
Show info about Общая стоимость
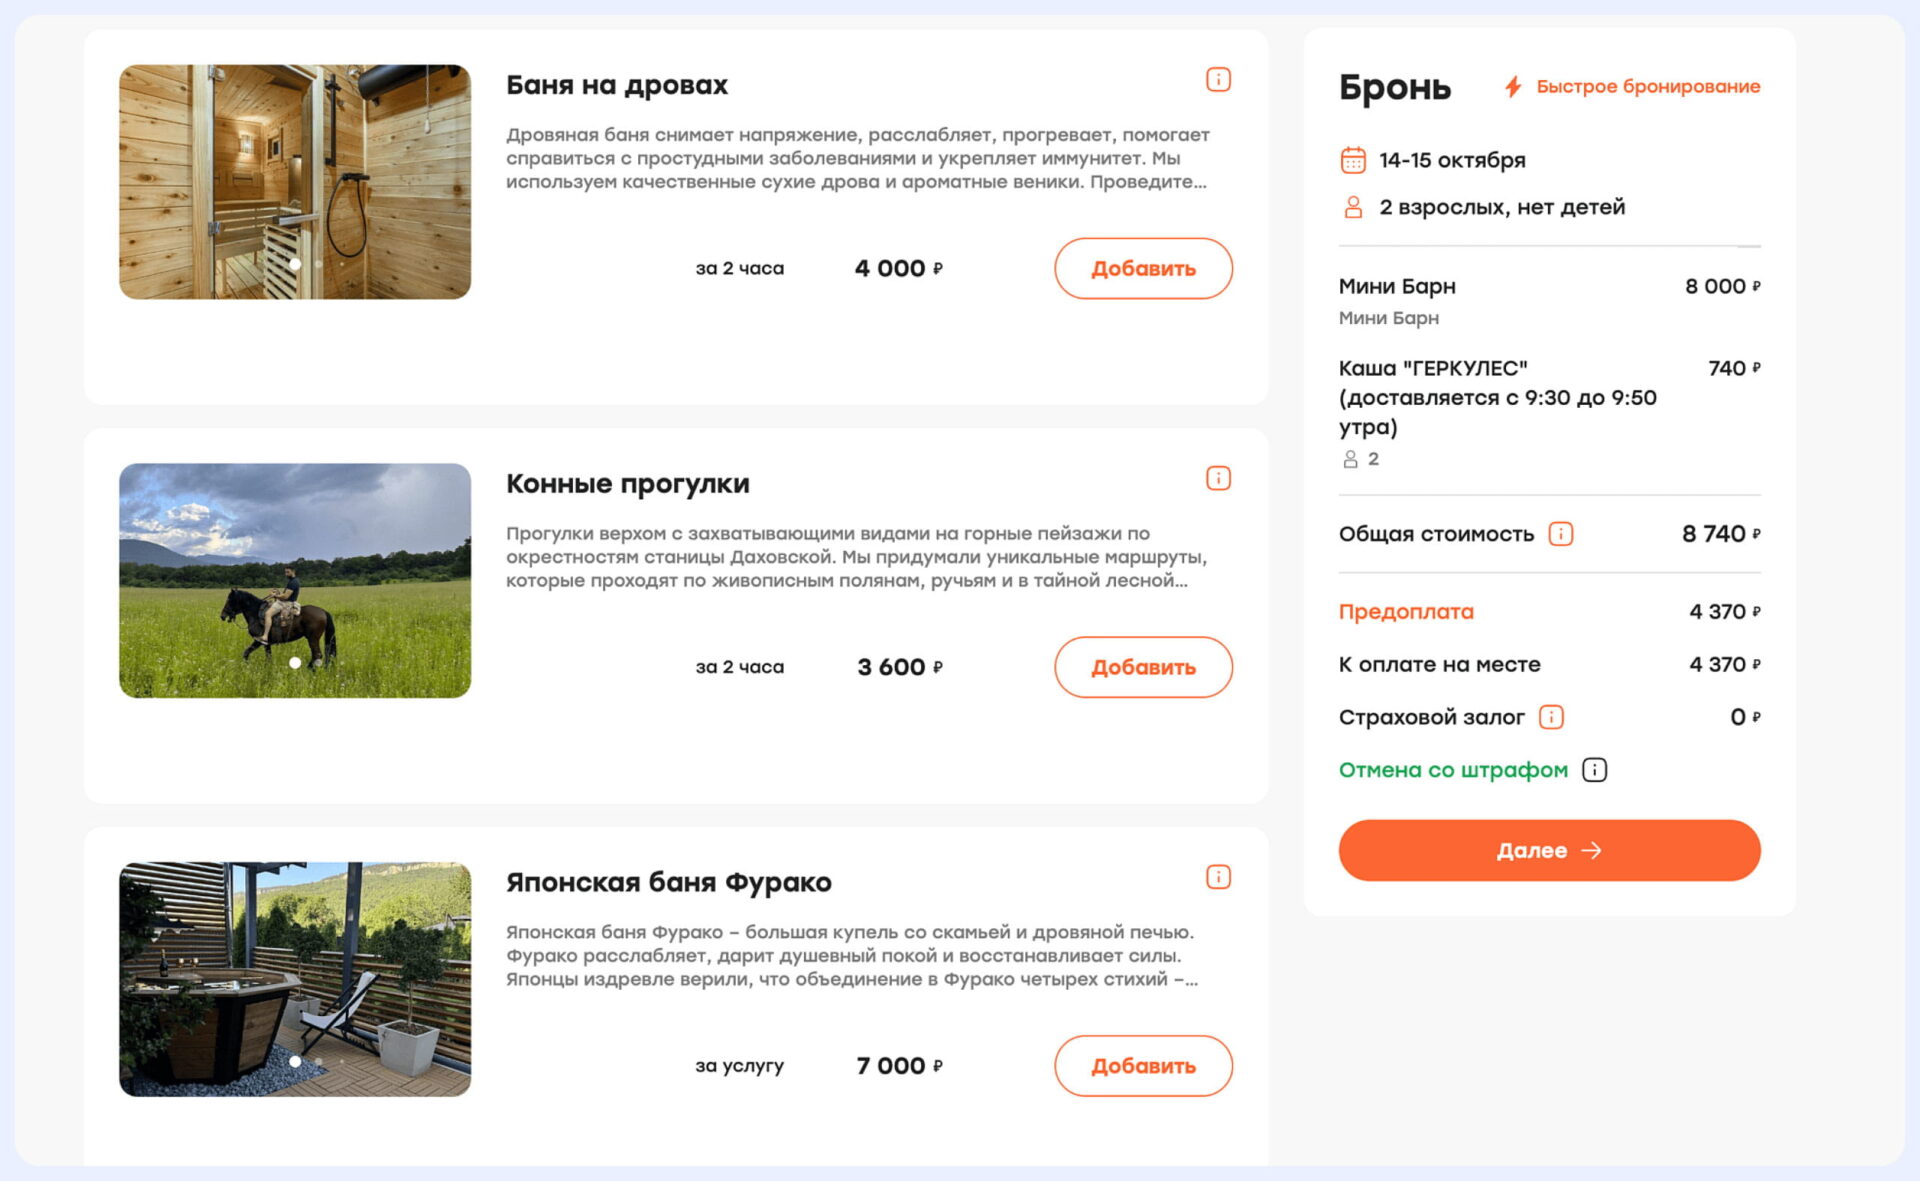coord(1560,534)
